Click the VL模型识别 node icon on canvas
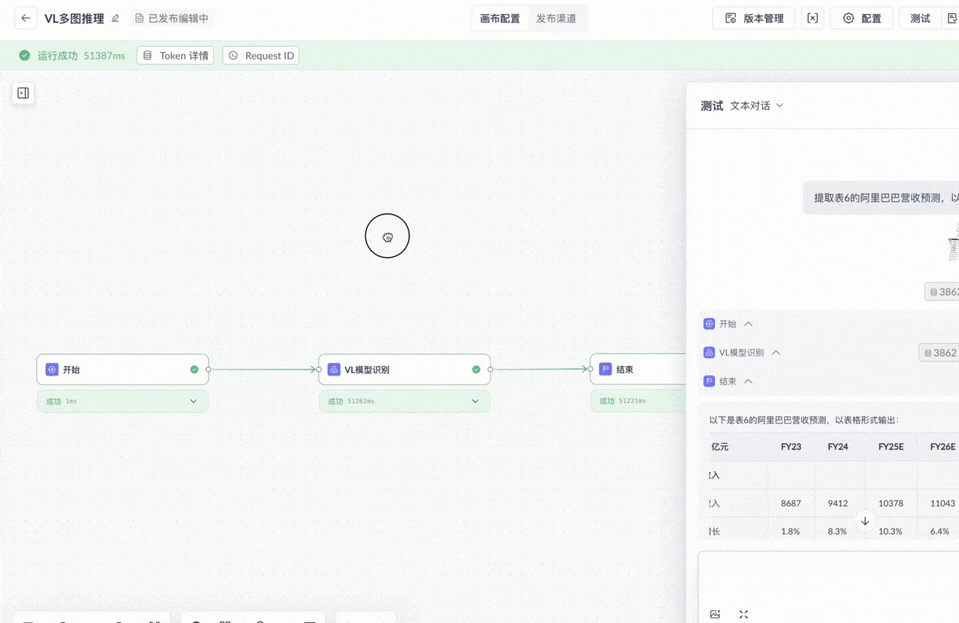 tap(334, 369)
